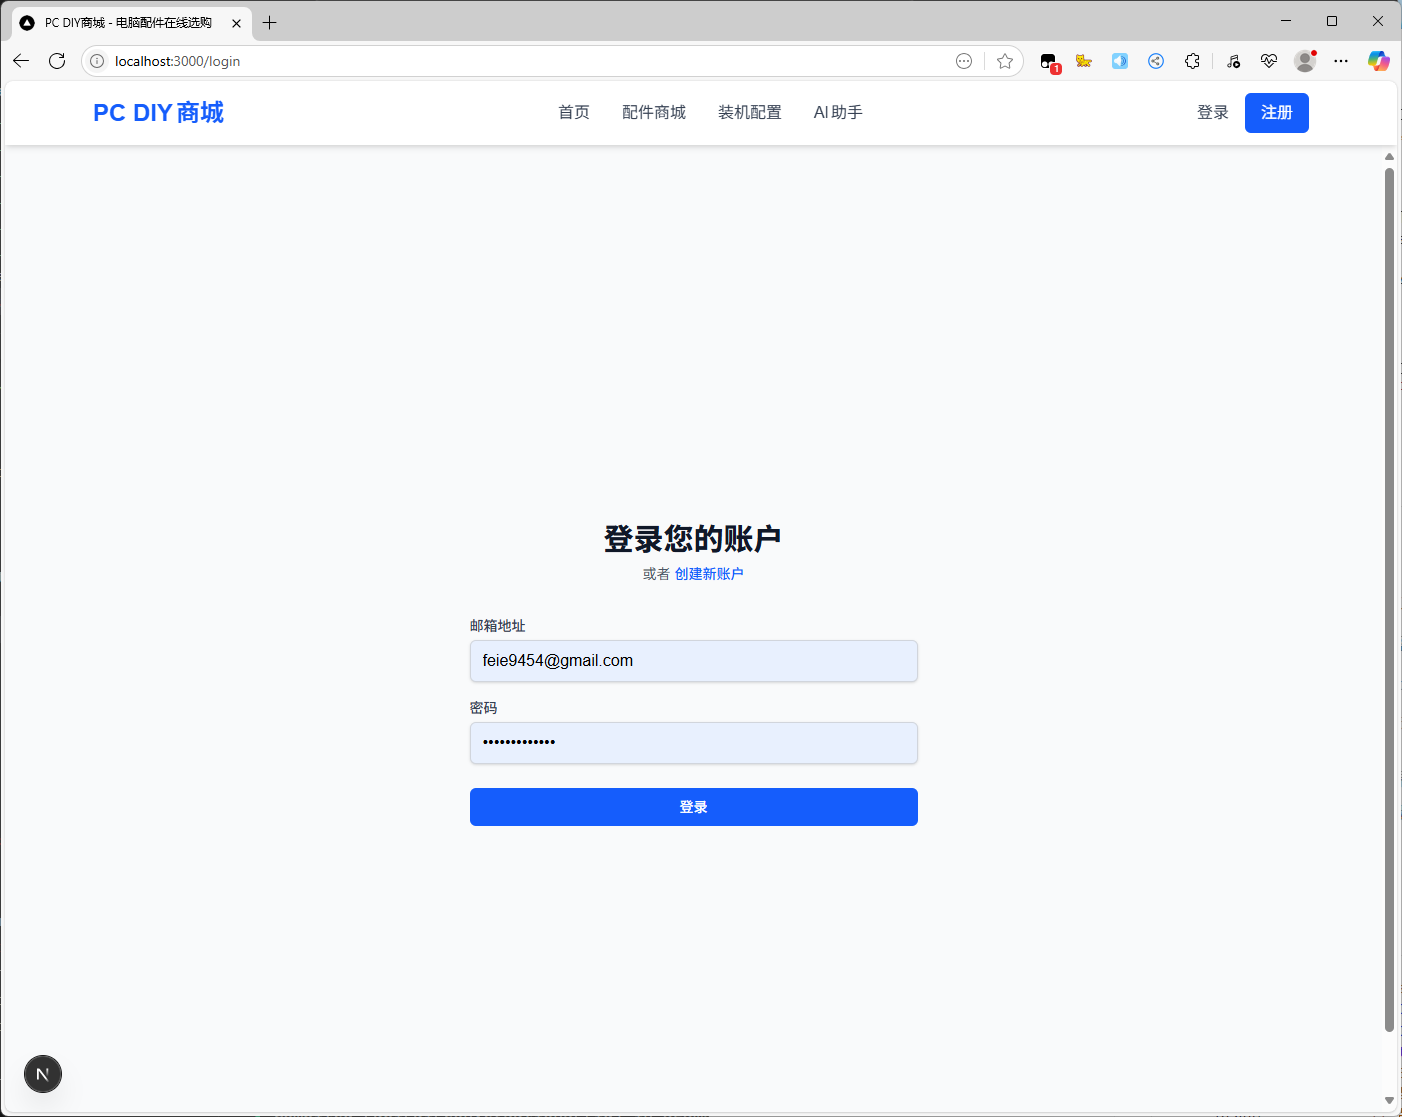View site information icon in address bar

click(97, 61)
